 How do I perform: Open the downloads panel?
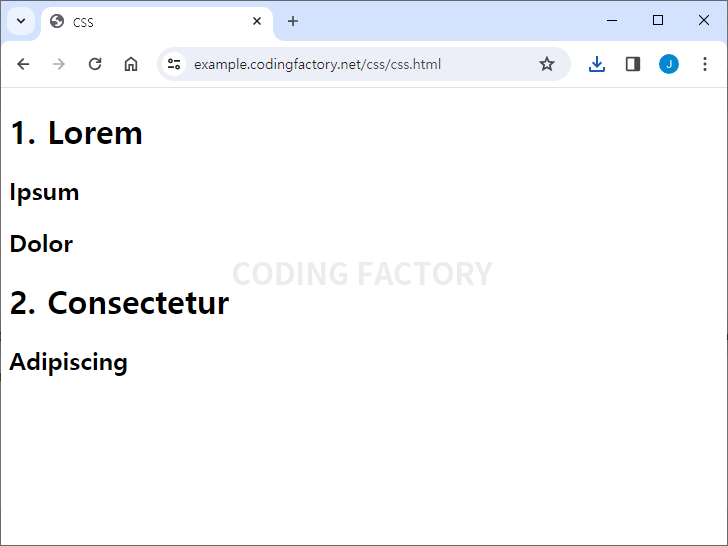(x=597, y=64)
